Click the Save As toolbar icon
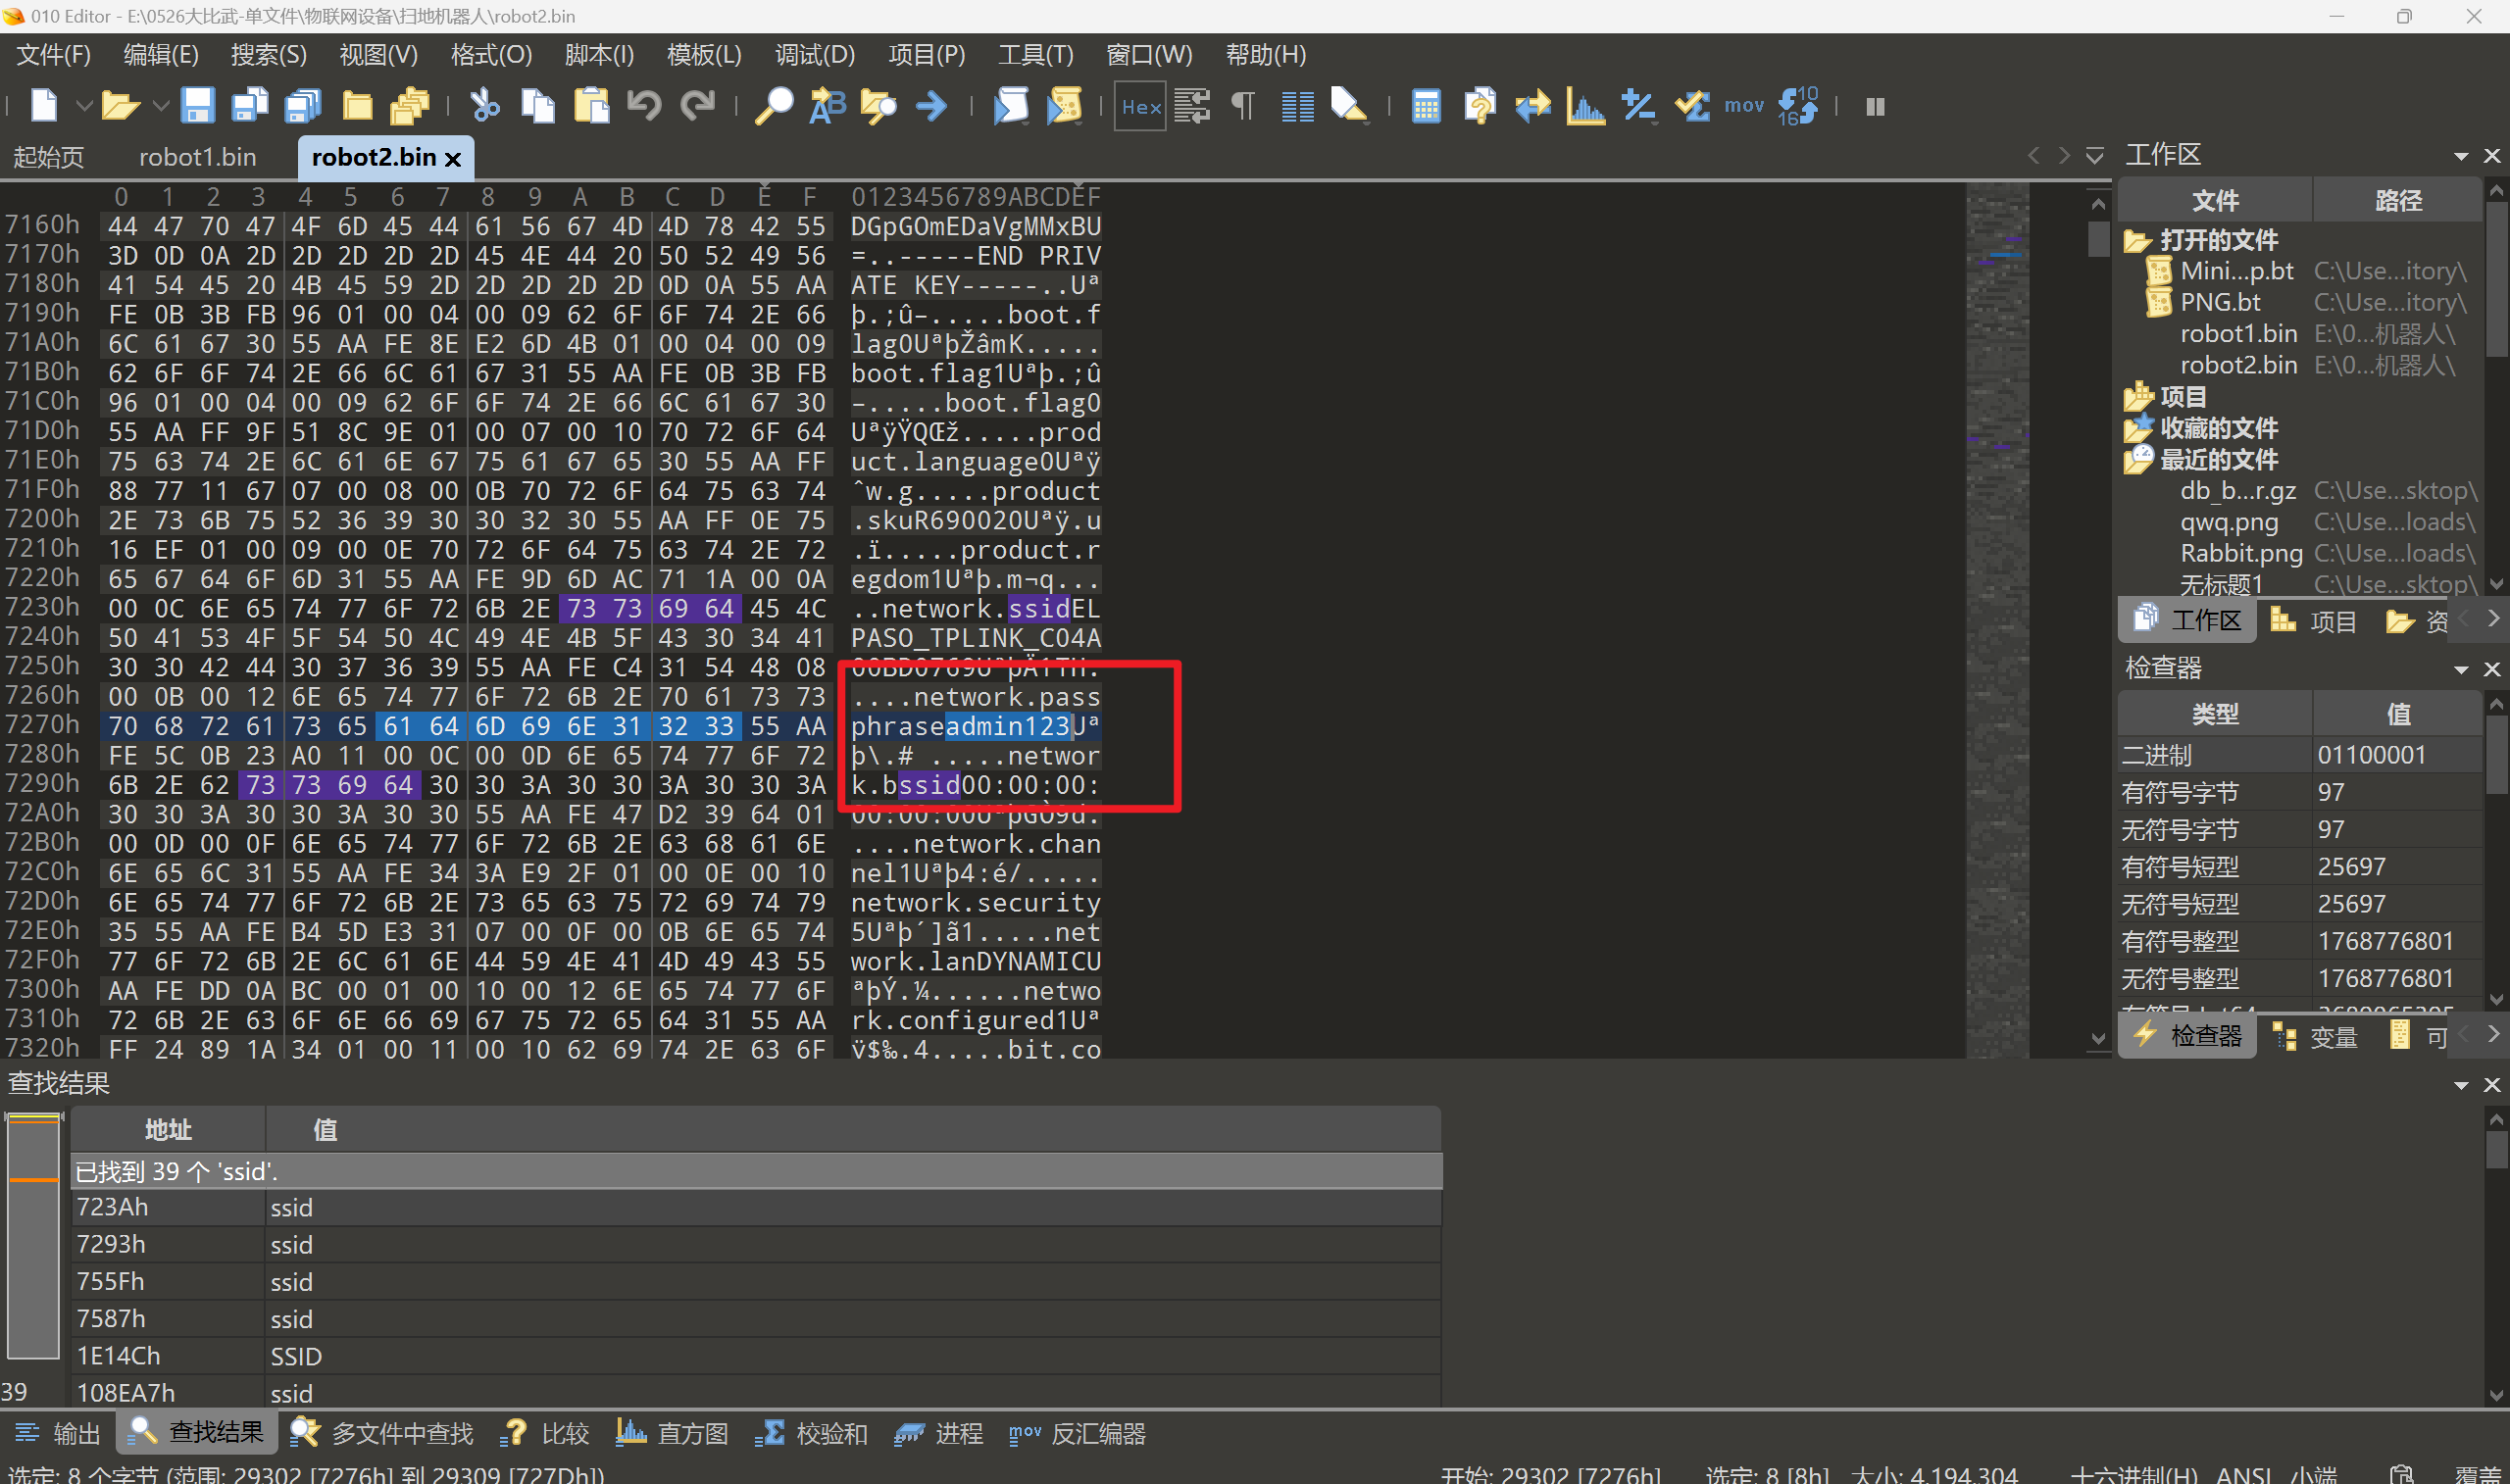Image resolution: width=2510 pixels, height=1484 pixels. (249, 105)
